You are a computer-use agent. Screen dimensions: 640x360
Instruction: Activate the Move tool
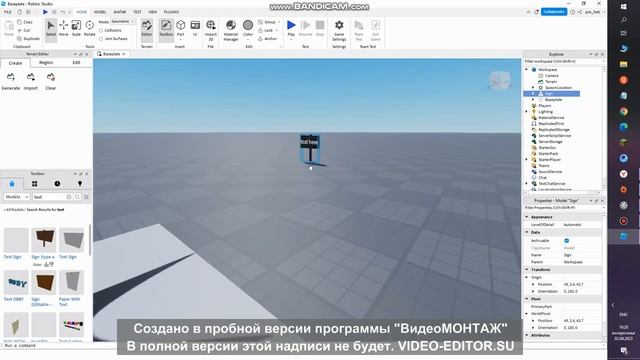click(x=64, y=28)
